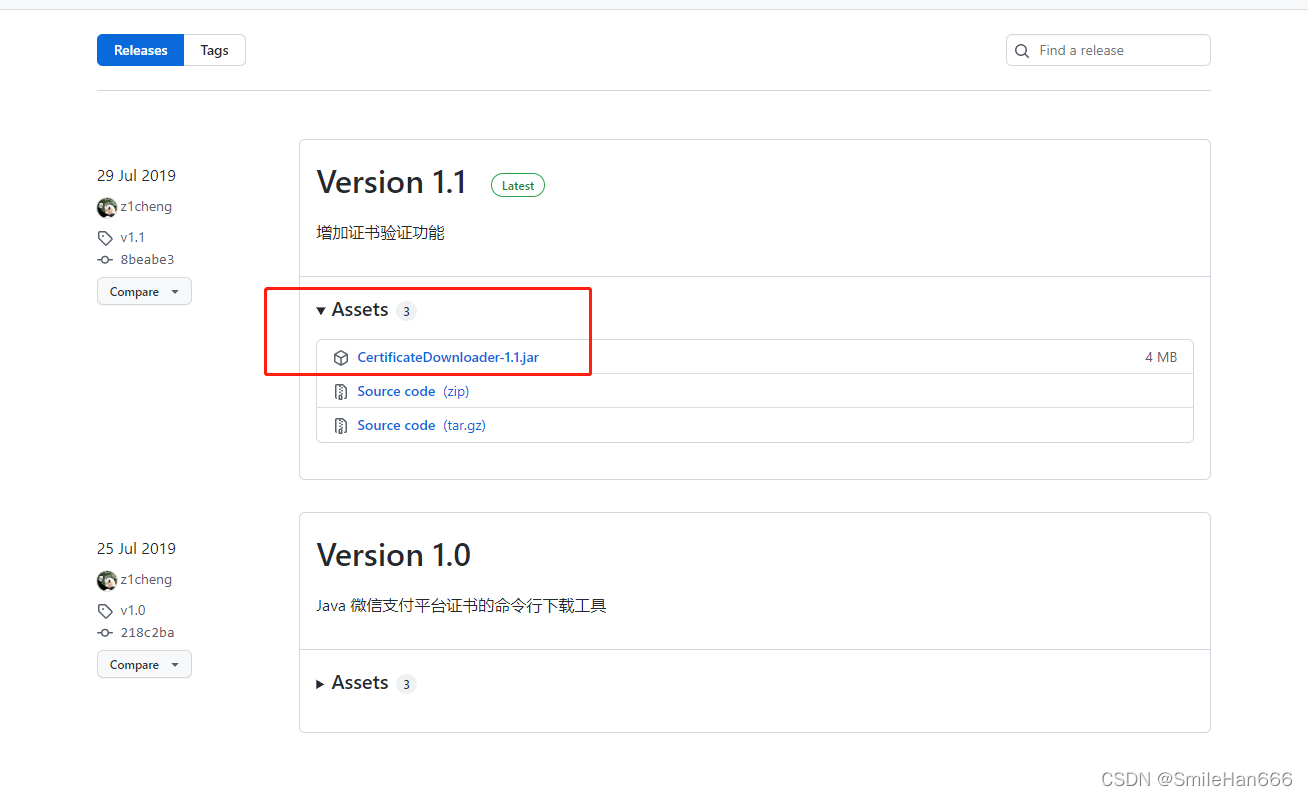Open the Version 1.0 release title
Screen dimensions: 1308x796
[x=394, y=555]
